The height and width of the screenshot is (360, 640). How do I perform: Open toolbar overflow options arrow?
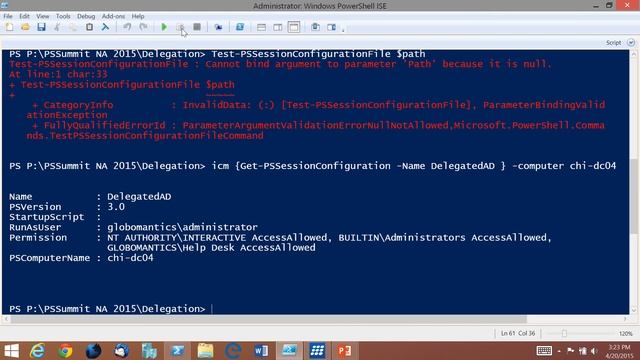coord(343,29)
